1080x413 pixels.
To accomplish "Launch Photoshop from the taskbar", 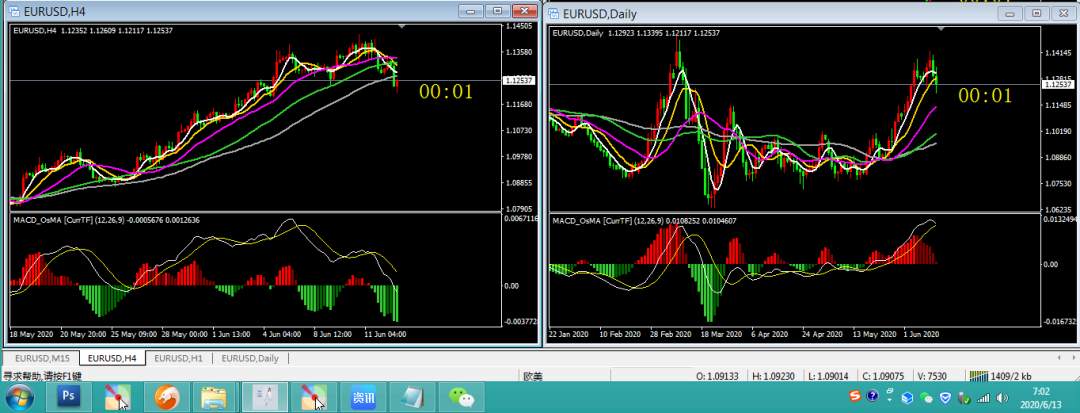I will pyautogui.click(x=68, y=397).
